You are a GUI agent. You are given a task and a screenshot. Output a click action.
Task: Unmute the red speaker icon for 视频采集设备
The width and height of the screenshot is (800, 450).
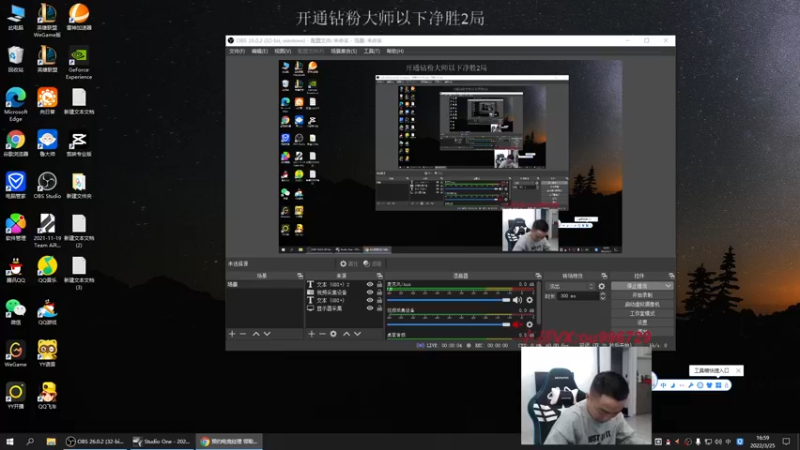pos(517,324)
